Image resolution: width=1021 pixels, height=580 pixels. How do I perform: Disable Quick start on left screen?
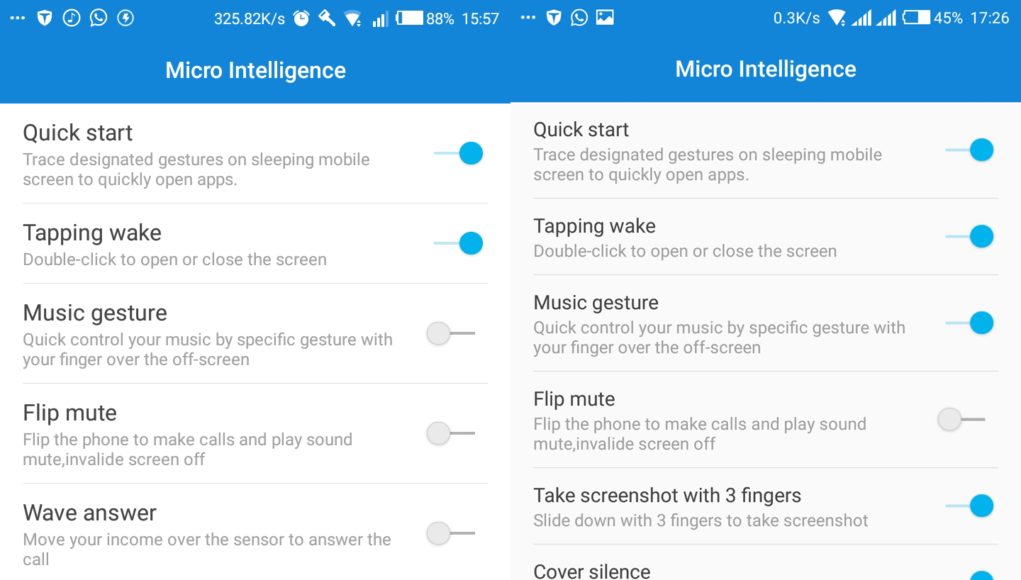point(458,154)
